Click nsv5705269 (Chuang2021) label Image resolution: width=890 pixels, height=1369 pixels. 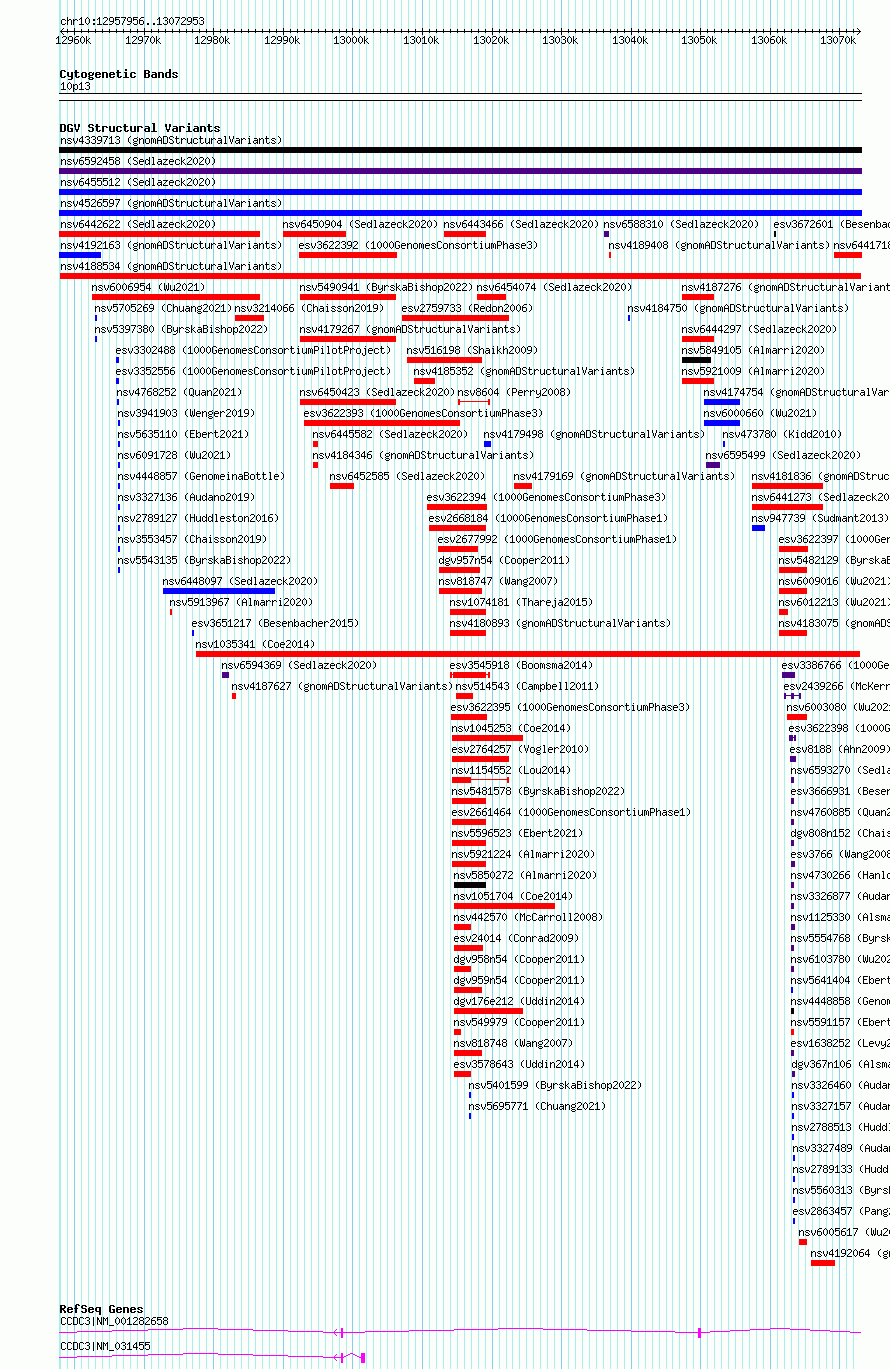point(163,308)
